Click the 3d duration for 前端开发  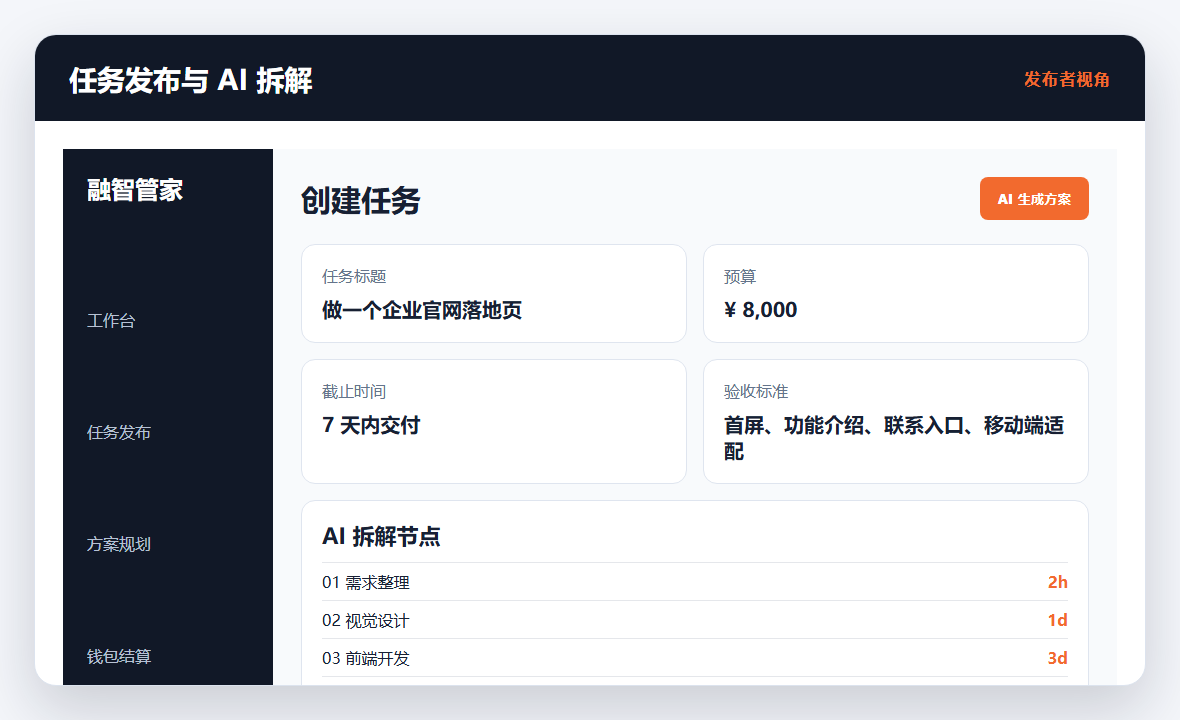(x=1057, y=658)
